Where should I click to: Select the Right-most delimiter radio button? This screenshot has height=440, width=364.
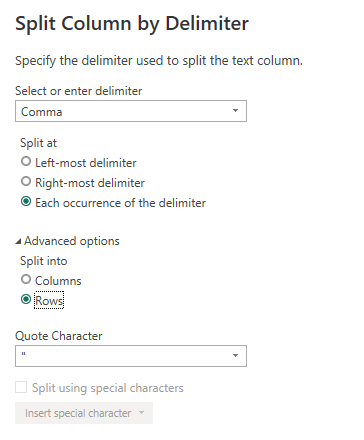tap(26, 182)
